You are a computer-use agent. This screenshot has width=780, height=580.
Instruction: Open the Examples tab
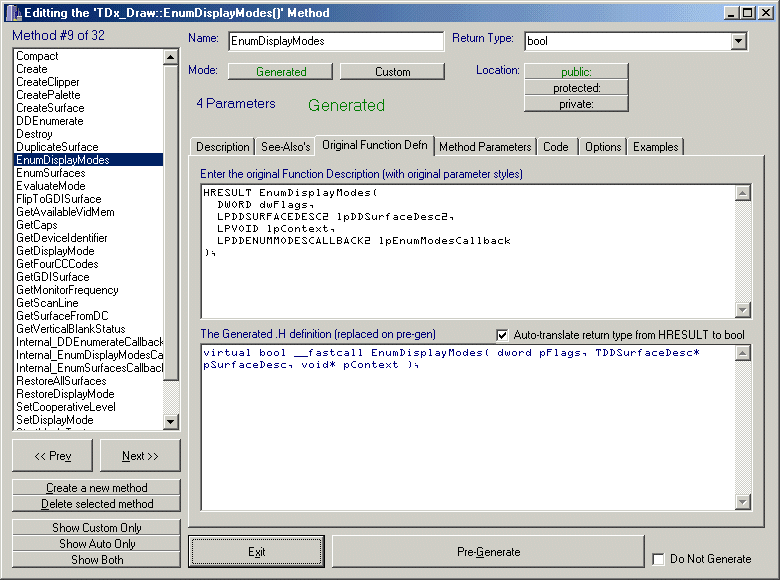point(655,147)
